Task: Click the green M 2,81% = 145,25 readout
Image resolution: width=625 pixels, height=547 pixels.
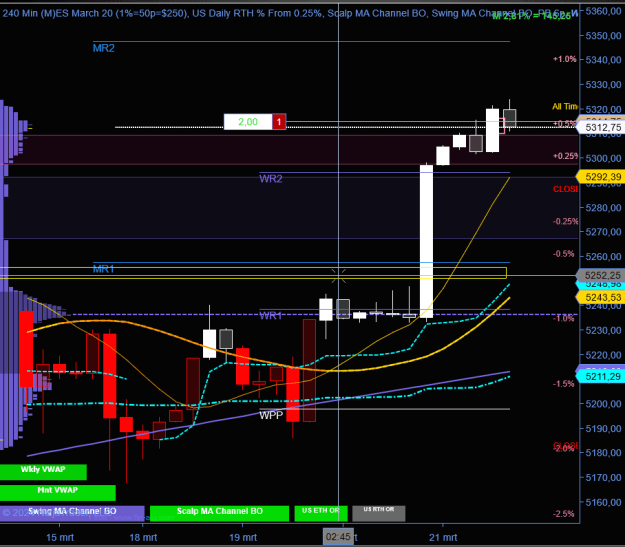Action: (x=532, y=16)
